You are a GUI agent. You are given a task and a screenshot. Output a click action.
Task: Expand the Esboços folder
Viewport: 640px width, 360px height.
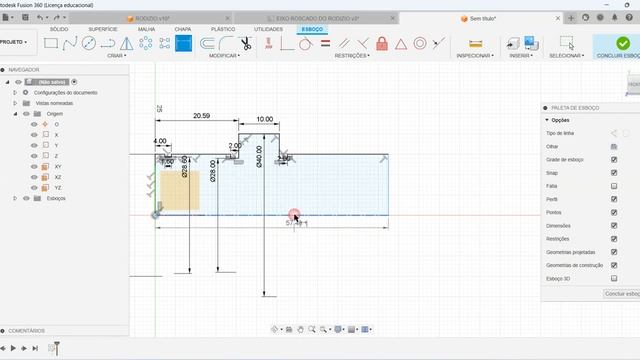click(15, 198)
